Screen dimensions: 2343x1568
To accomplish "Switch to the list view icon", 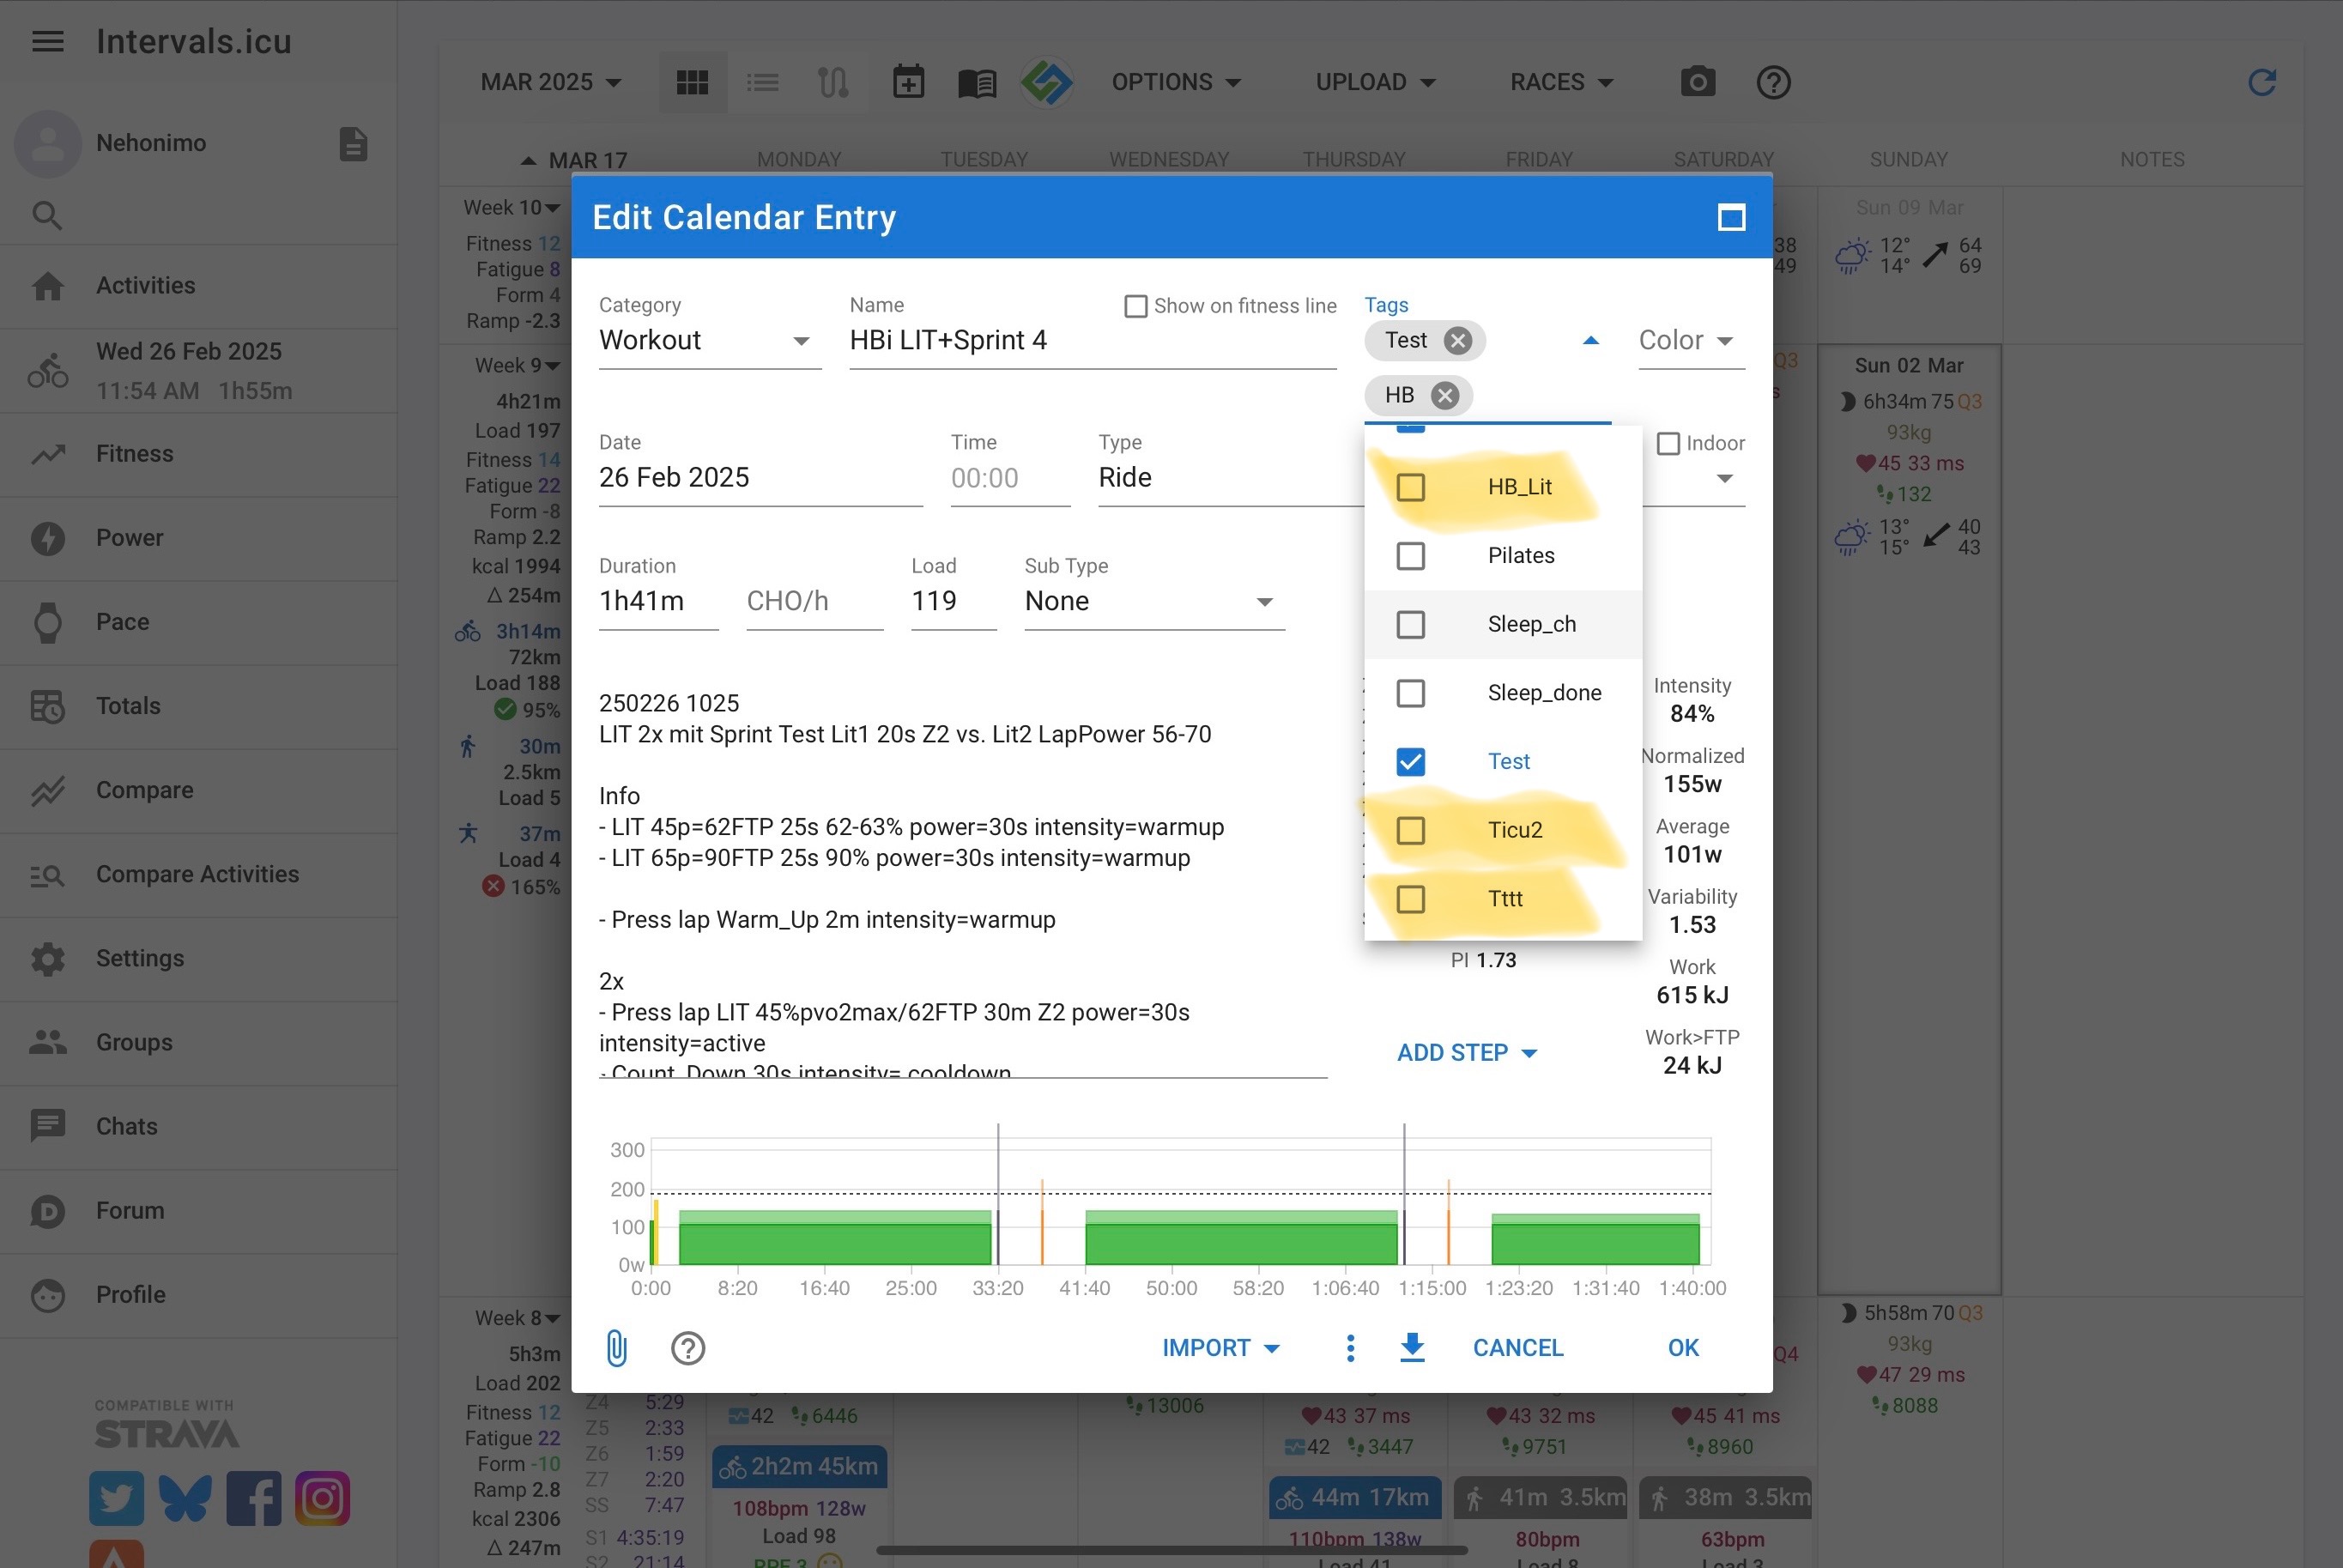I will point(763,82).
